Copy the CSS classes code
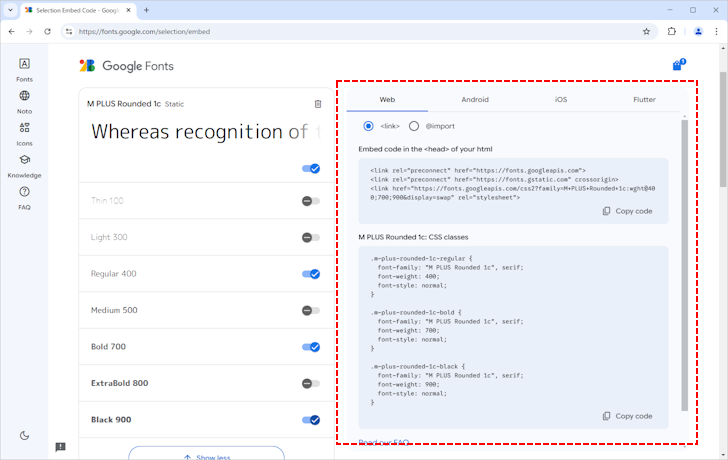 [x=627, y=416]
